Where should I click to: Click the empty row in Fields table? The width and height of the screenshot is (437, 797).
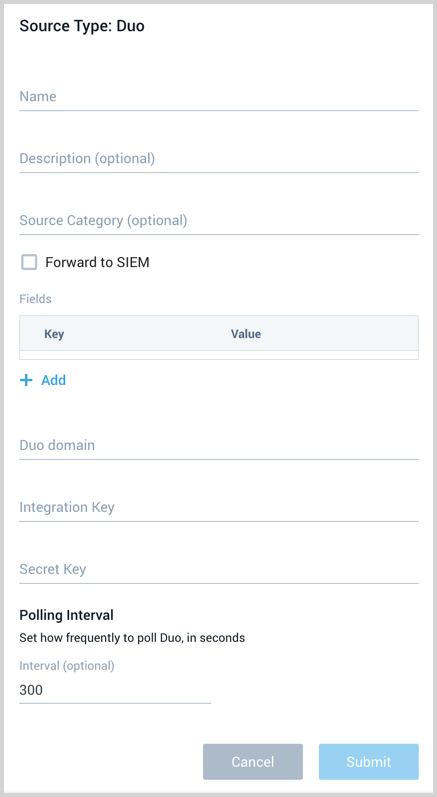pos(219,355)
